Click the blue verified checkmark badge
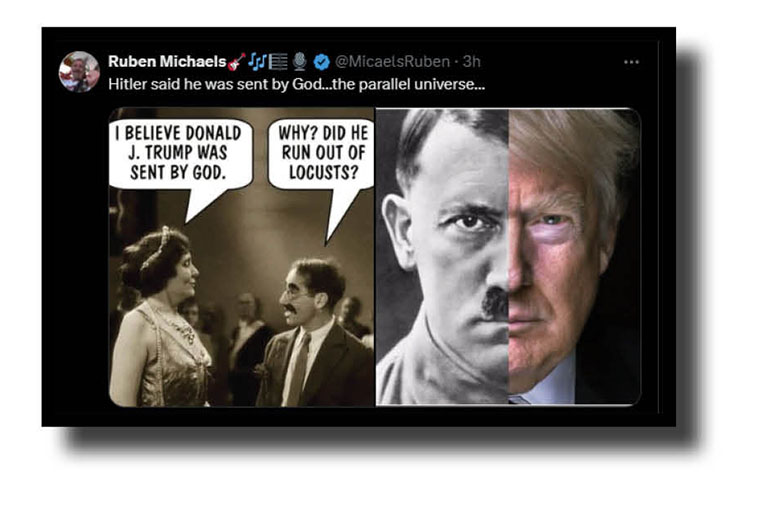Image resolution: width=765 pixels, height=509 pixels. [322, 62]
